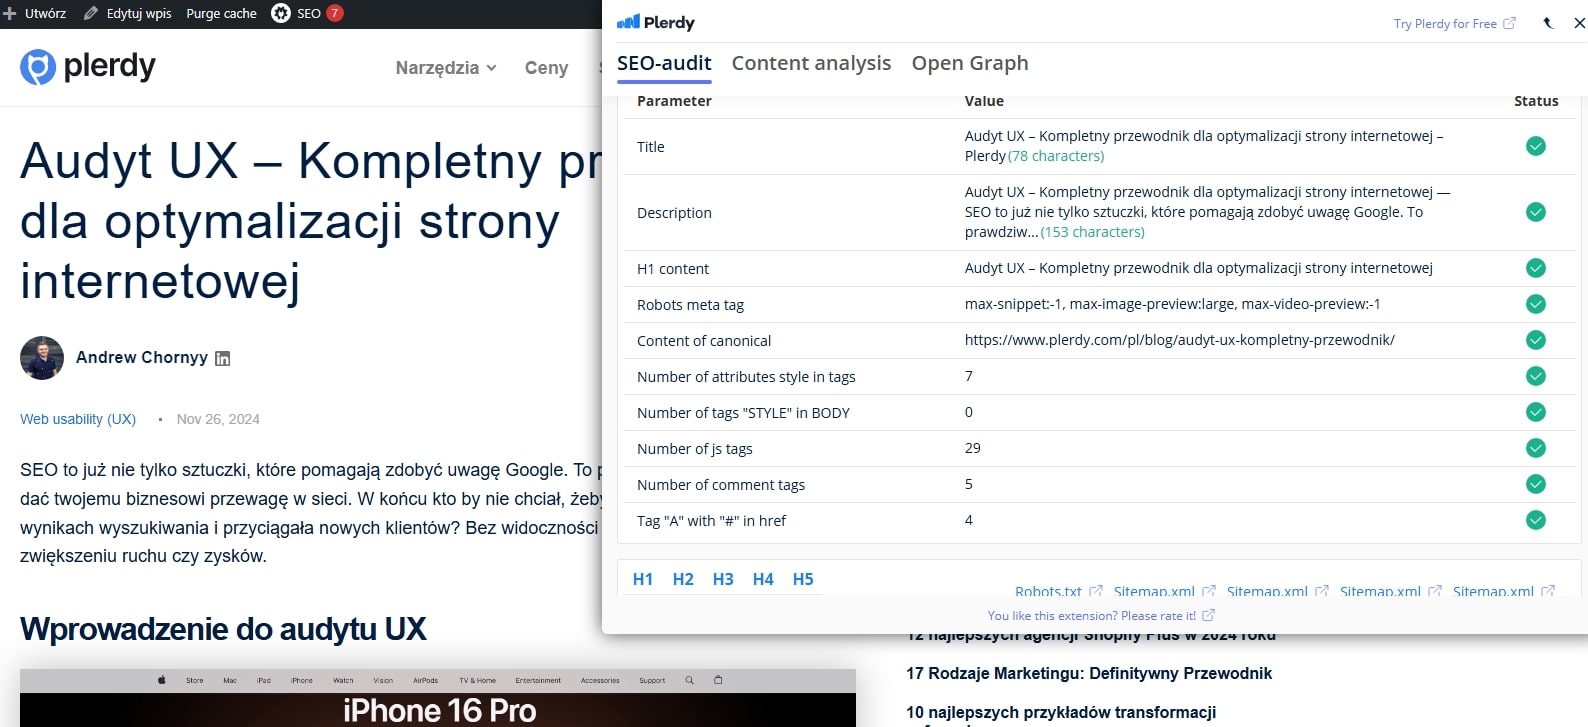Click the author name Andrew Chornyy
The width and height of the screenshot is (1588, 727).
[142, 358]
